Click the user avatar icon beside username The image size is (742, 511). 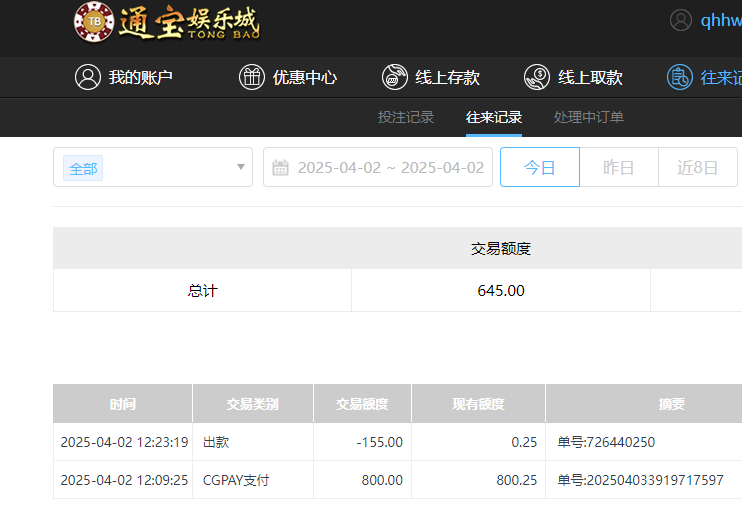click(x=681, y=21)
